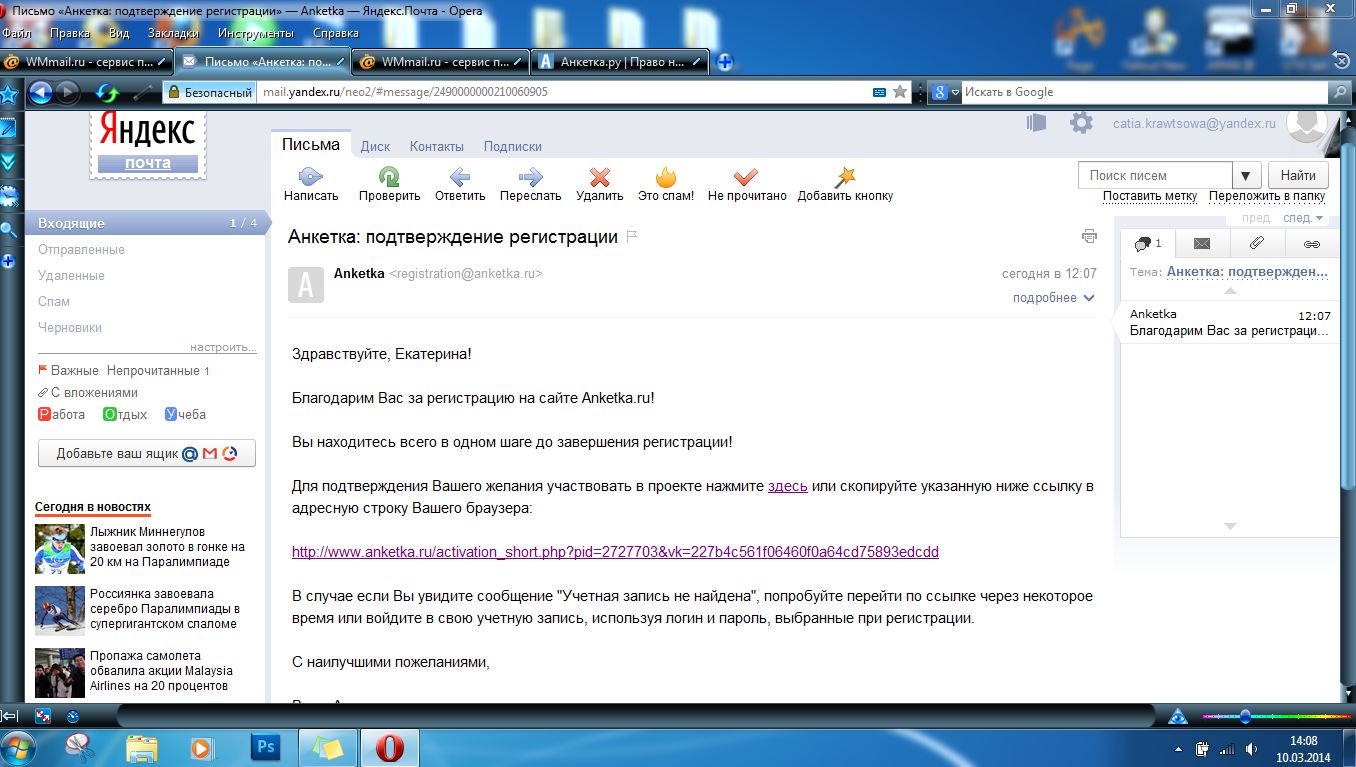Open the Справка menu

(336, 33)
